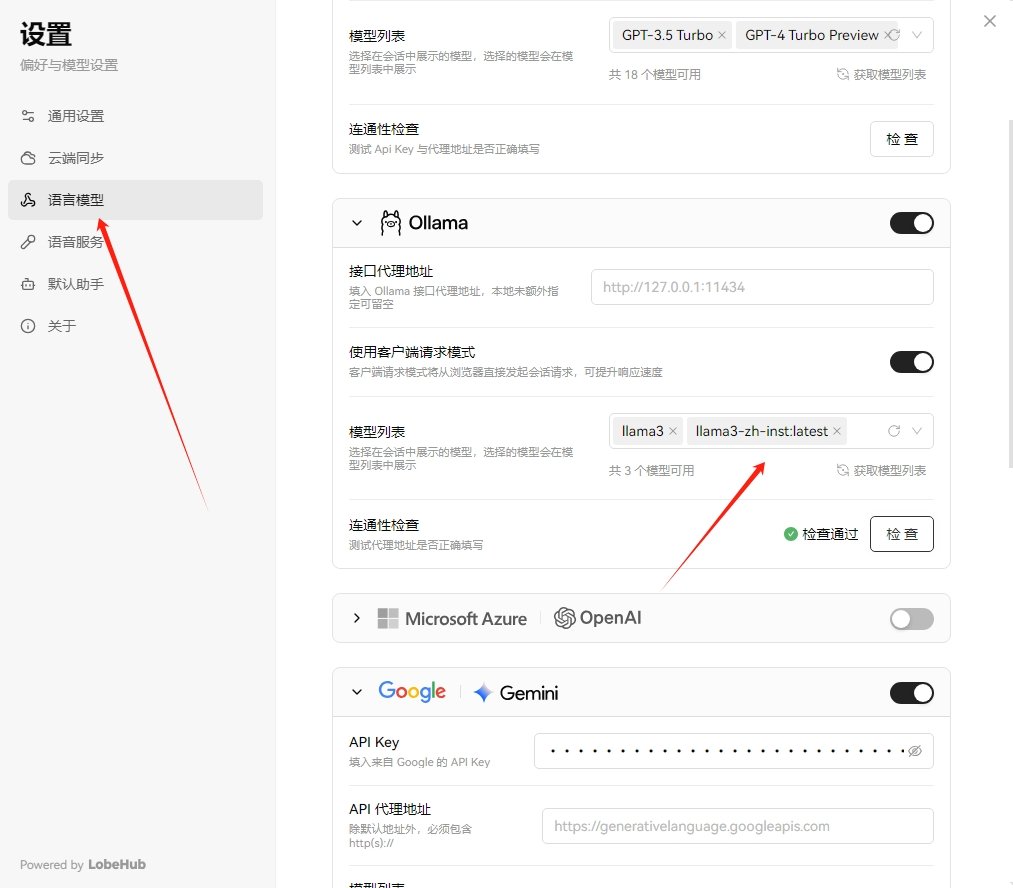
Task: Click 获取模型列表 under the 3 models text
Action: pyautogui.click(x=881, y=470)
